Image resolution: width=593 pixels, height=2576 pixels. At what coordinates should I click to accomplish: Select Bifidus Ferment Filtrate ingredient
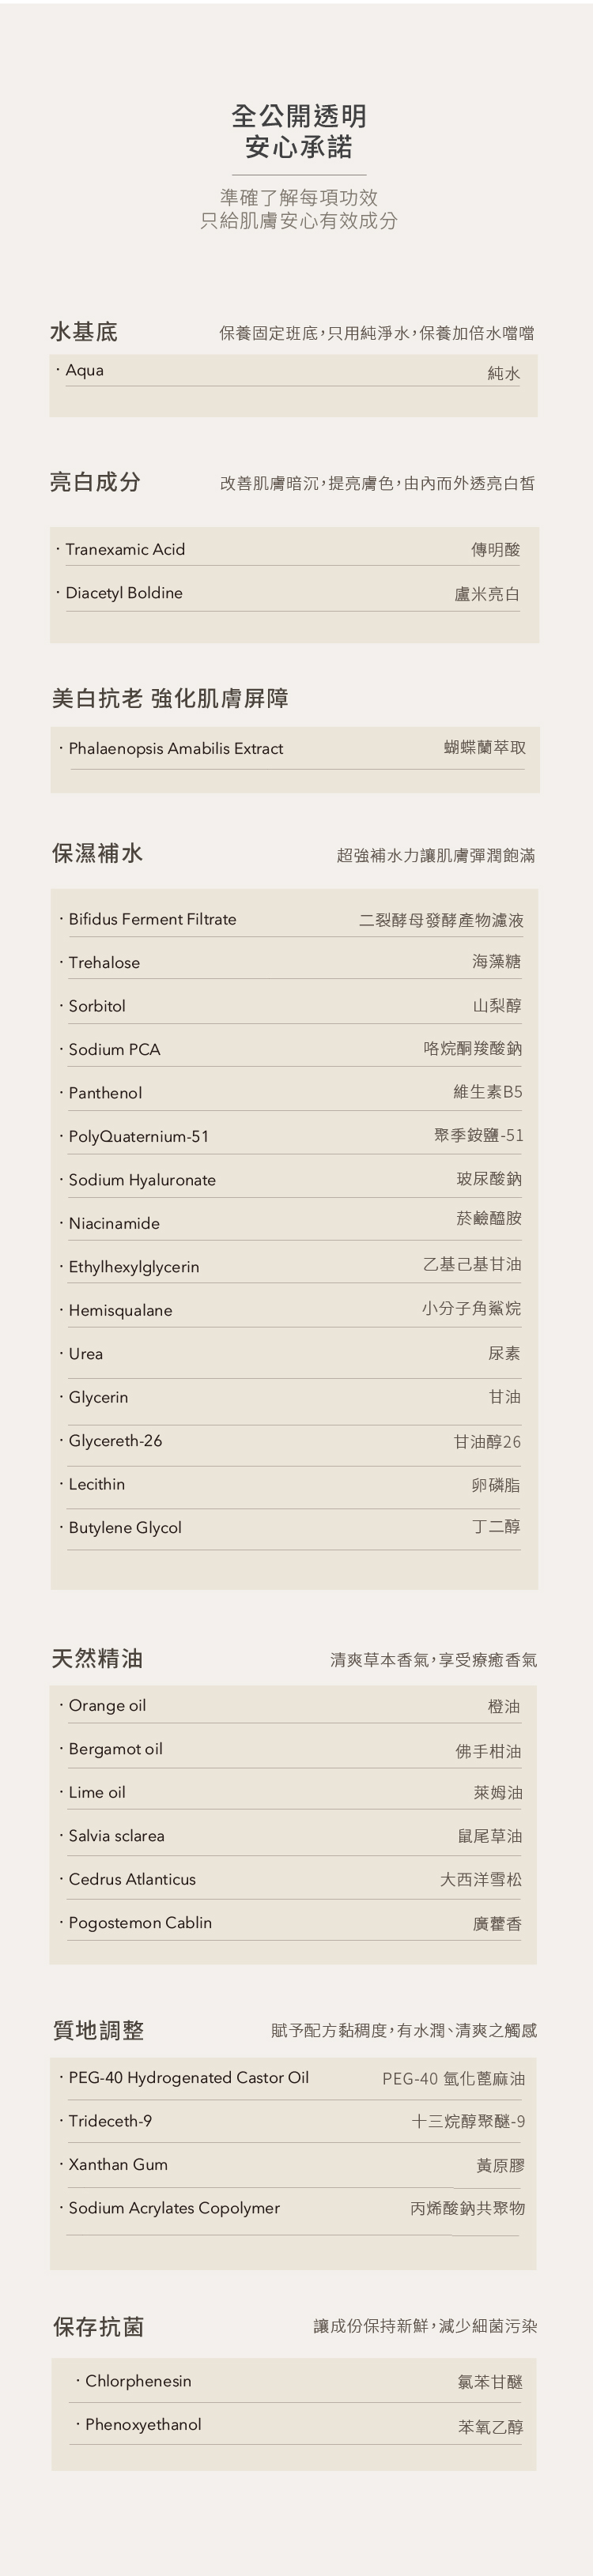click(152, 920)
